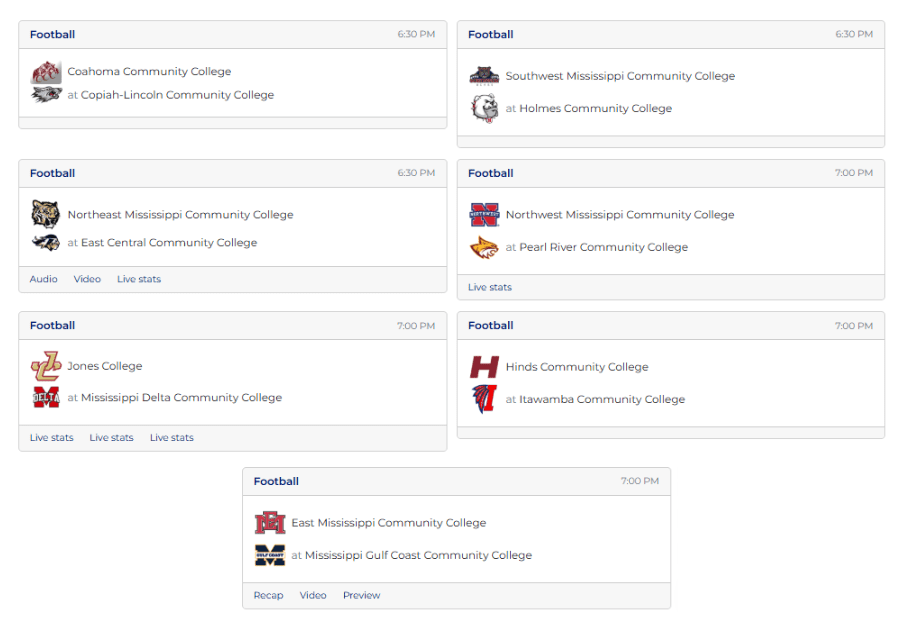Click the Northeast Mississippi tiger logo
The image size is (900, 622).
(x=46, y=214)
